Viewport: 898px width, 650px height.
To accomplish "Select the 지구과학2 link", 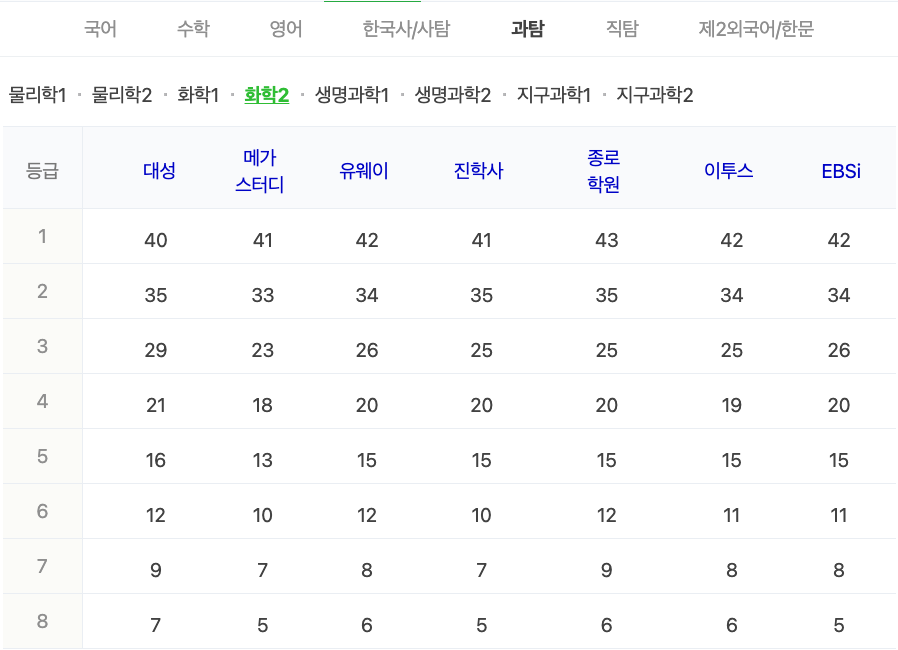I will 652,96.
